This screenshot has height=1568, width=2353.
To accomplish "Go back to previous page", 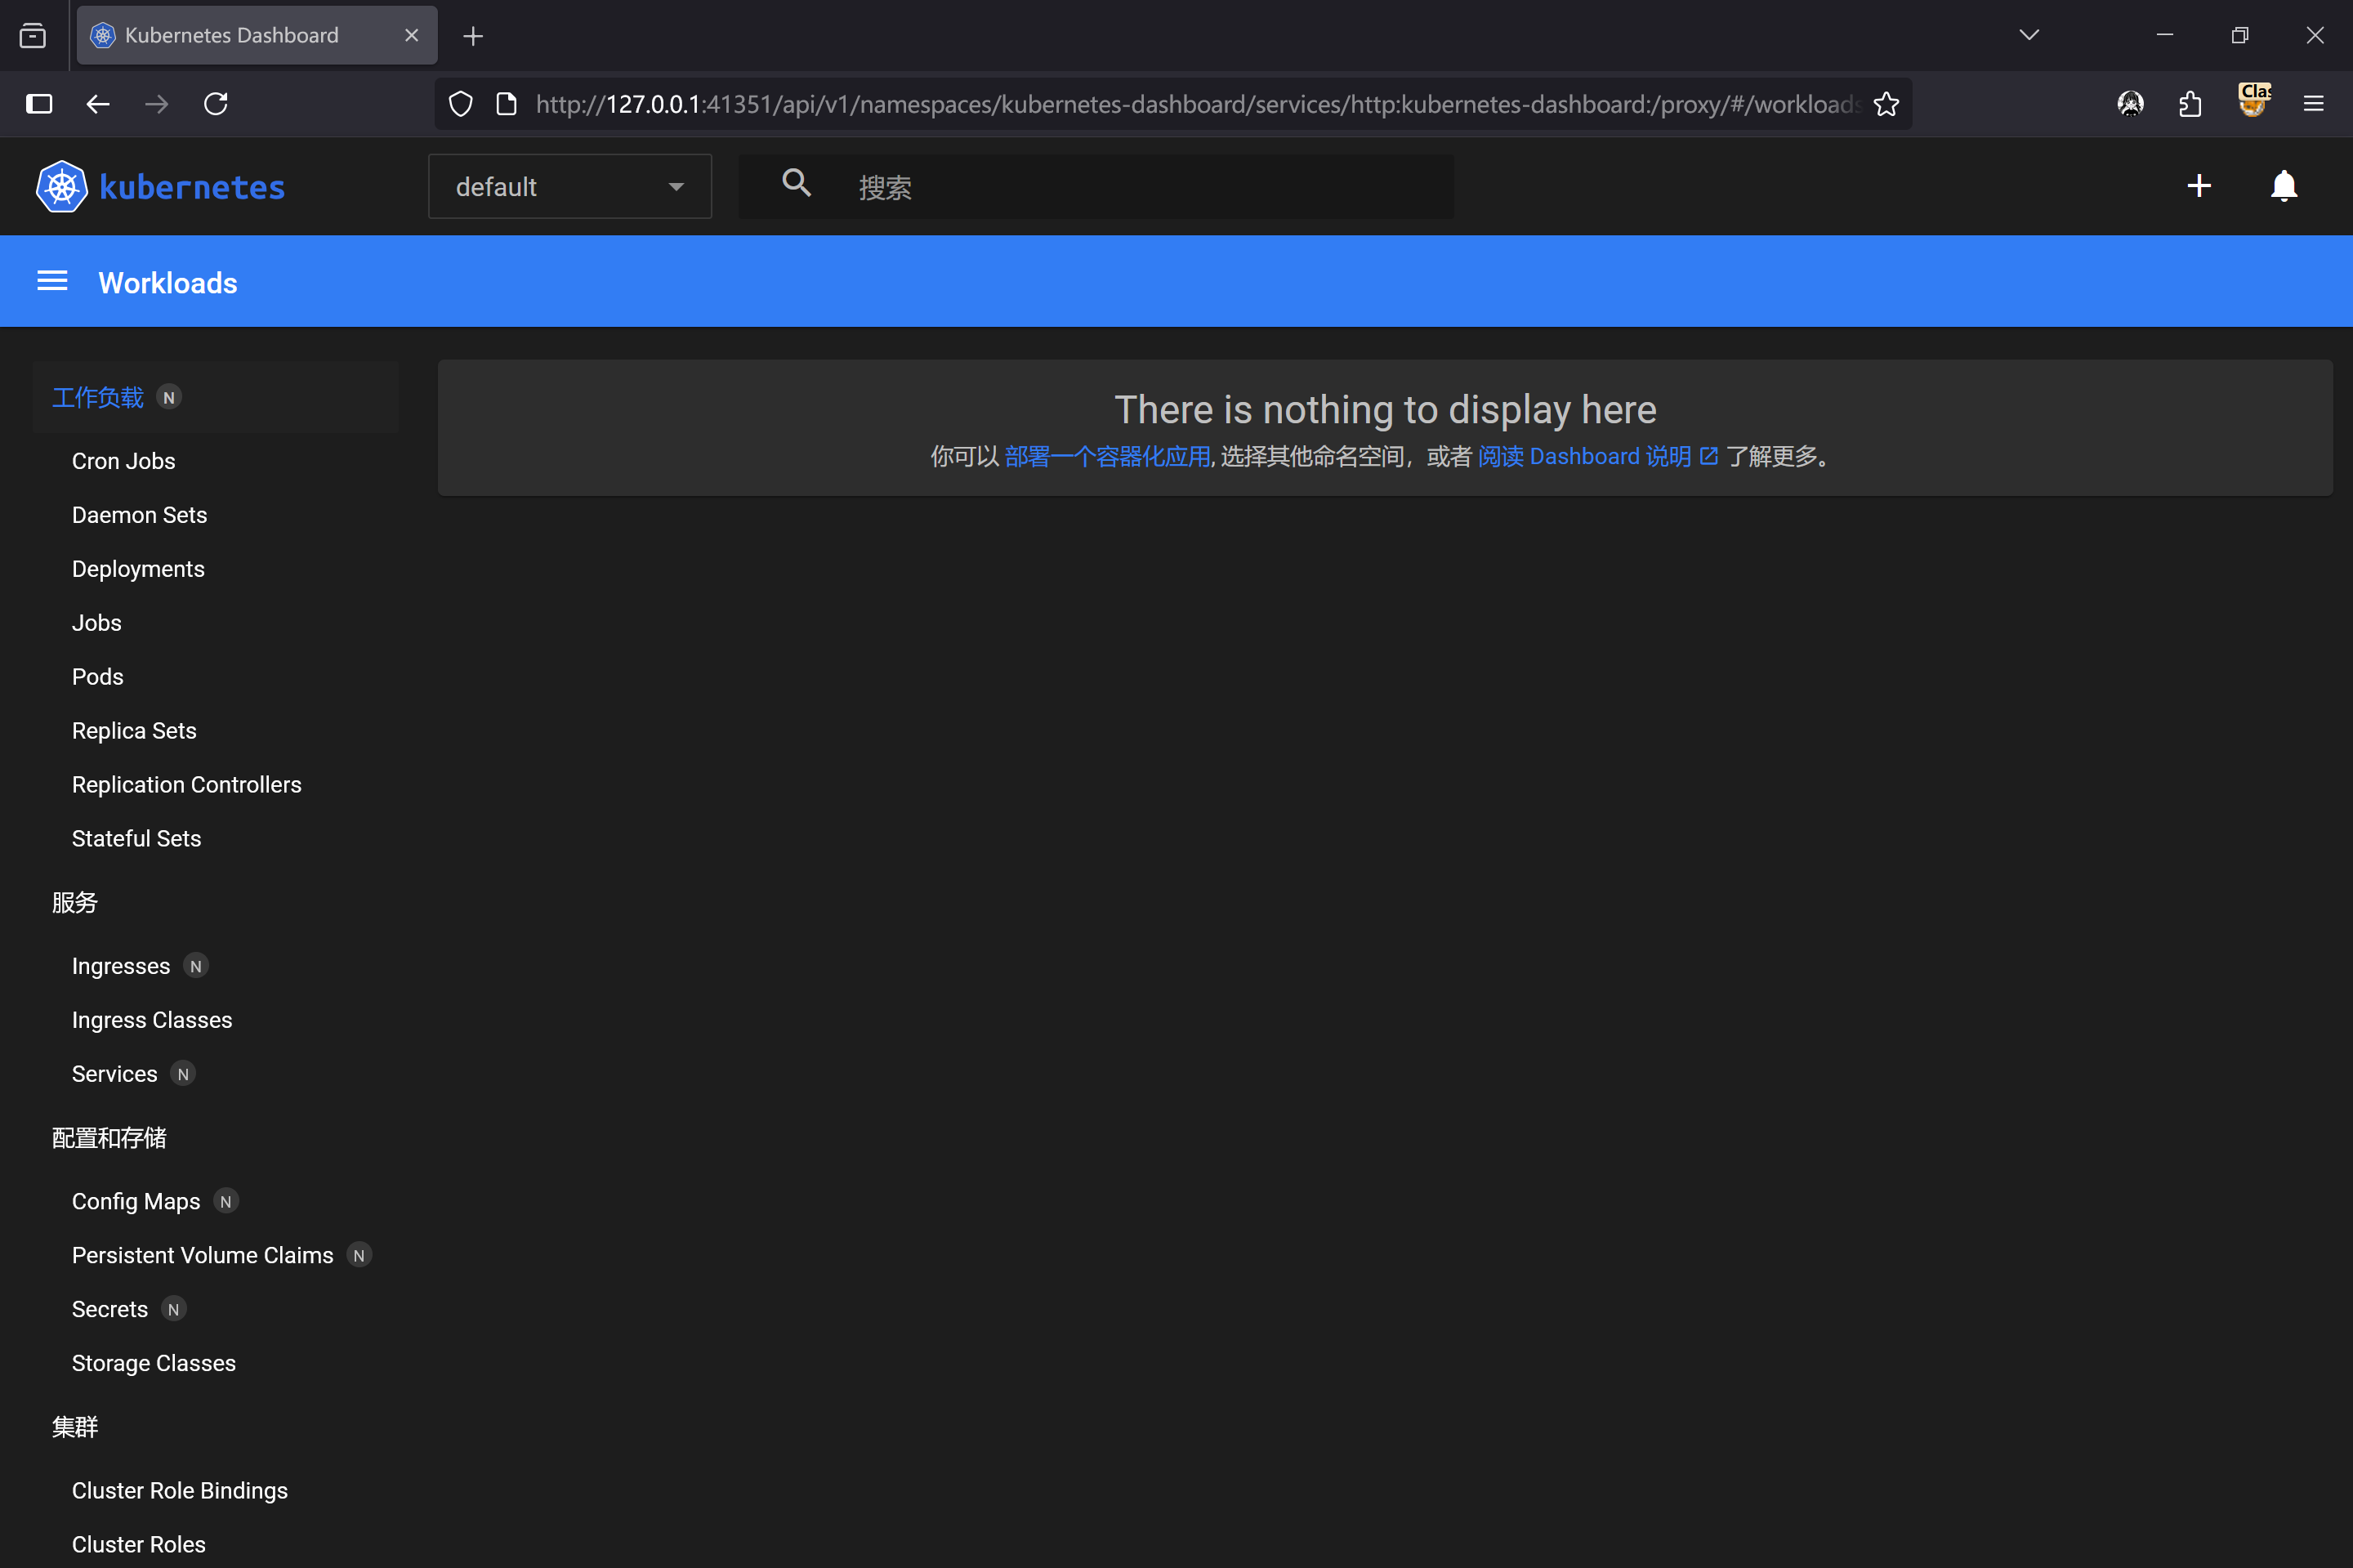I will point(98,103).
